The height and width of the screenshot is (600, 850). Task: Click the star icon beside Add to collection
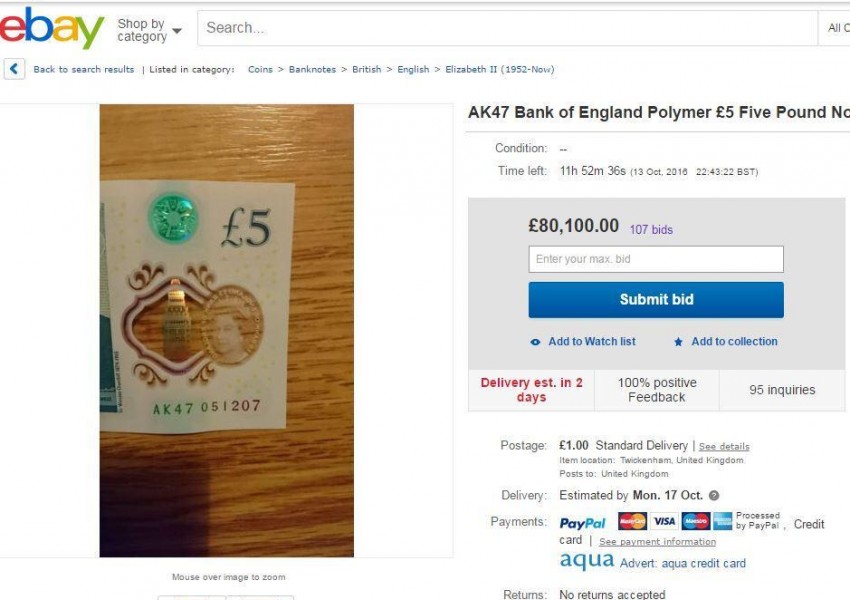[678, 342]
